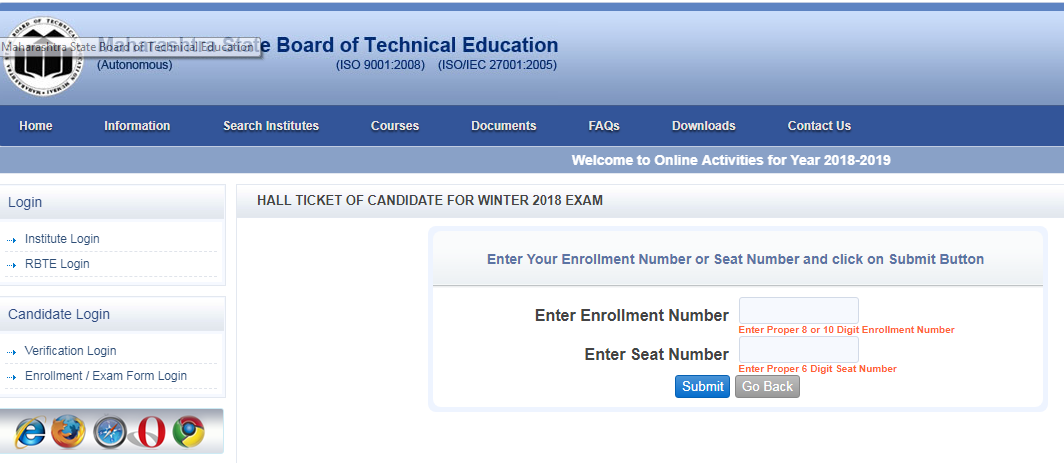This screenshot has width=1064, height=463.
Task: Open the Verification Login link
Action: [x=70, y=351]
